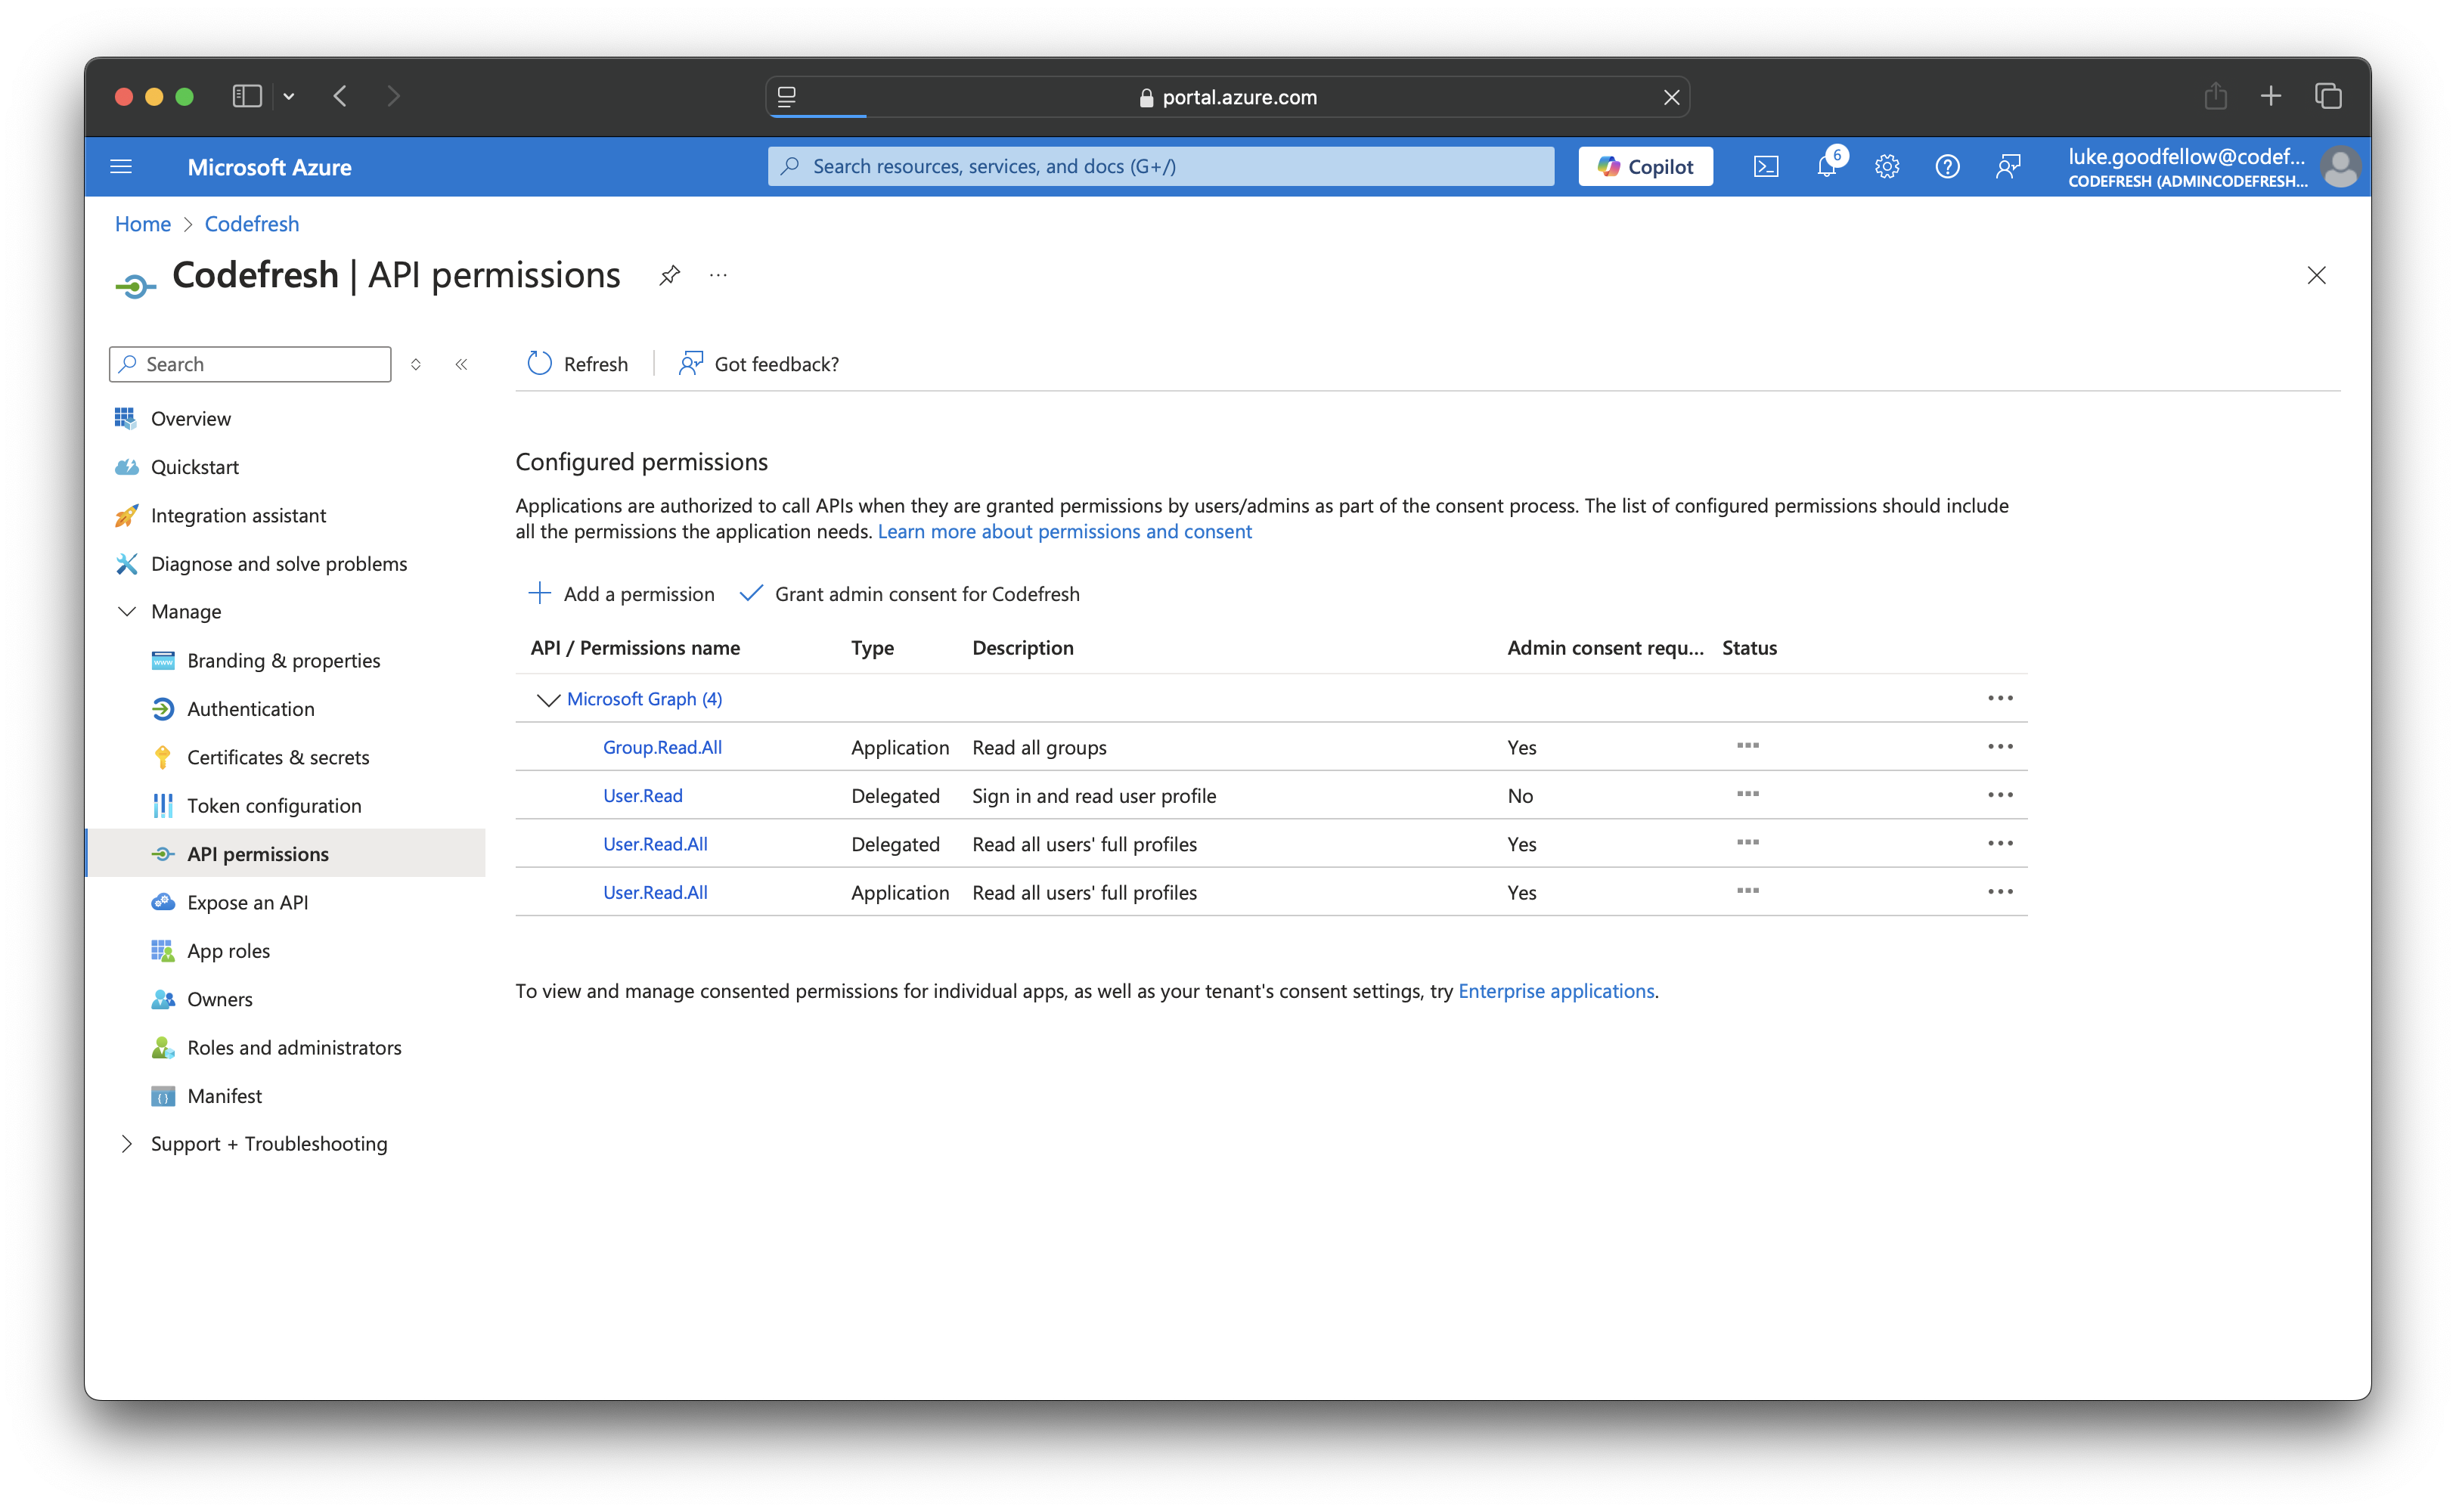Open Safari sidebar dropdown arrow
The width and height of the screenshot is (2456, 1512).
289,97
